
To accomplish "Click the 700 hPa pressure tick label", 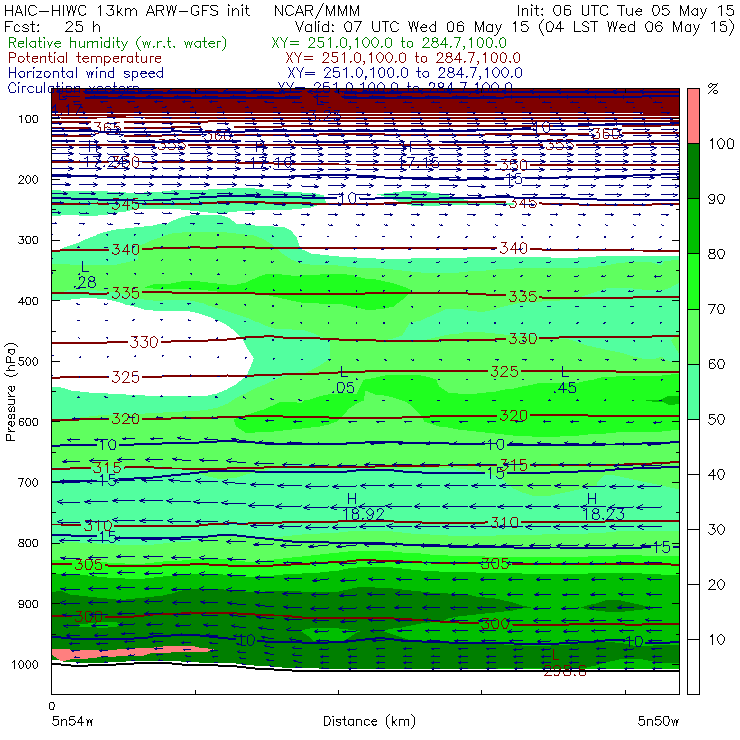I will tap(28, 482).
